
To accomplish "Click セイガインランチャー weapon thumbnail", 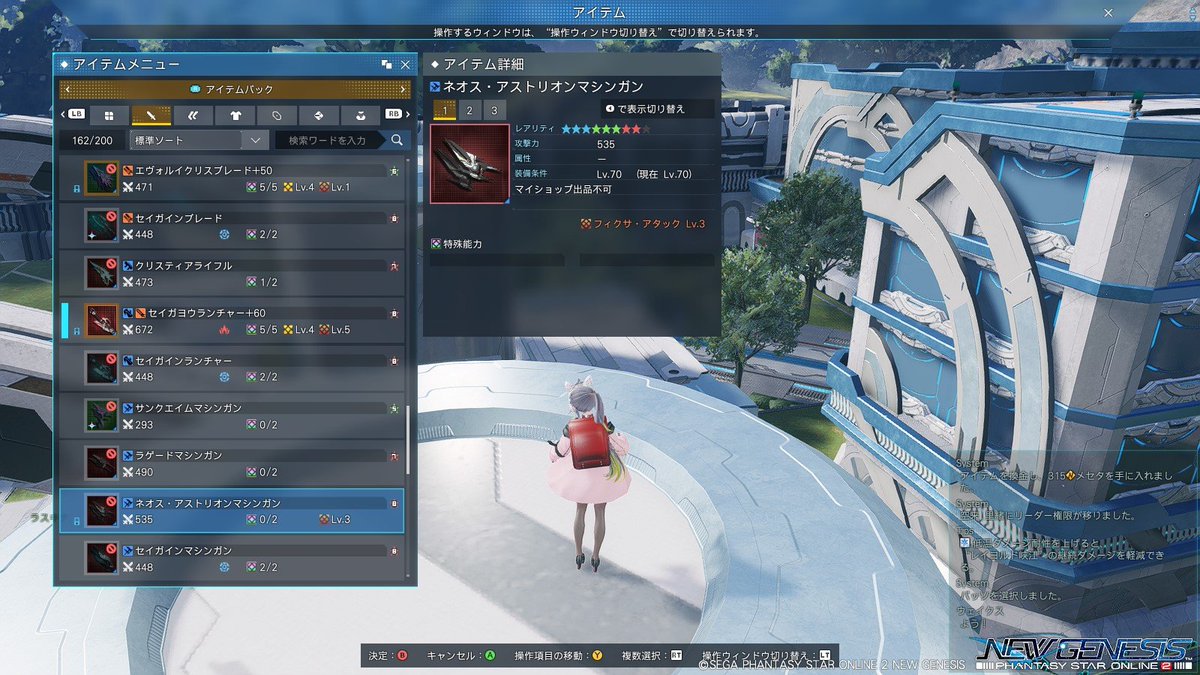I will click(102, 368).
